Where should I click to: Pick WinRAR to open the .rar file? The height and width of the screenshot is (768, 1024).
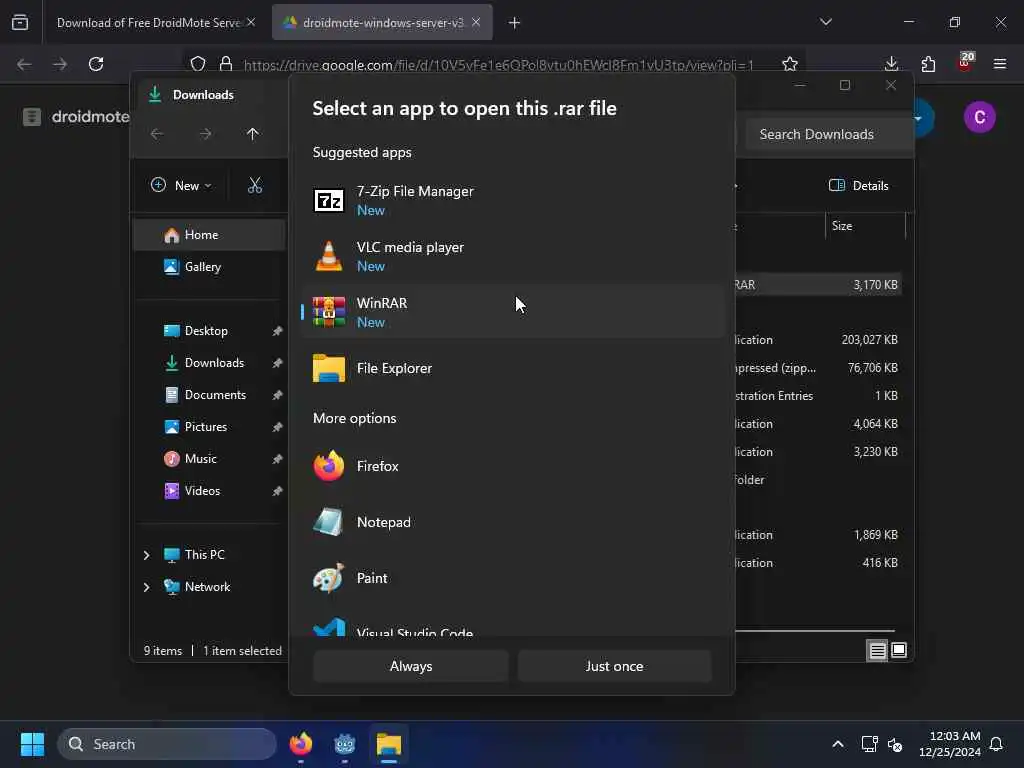pyautogui.click(x=513, y=312)
